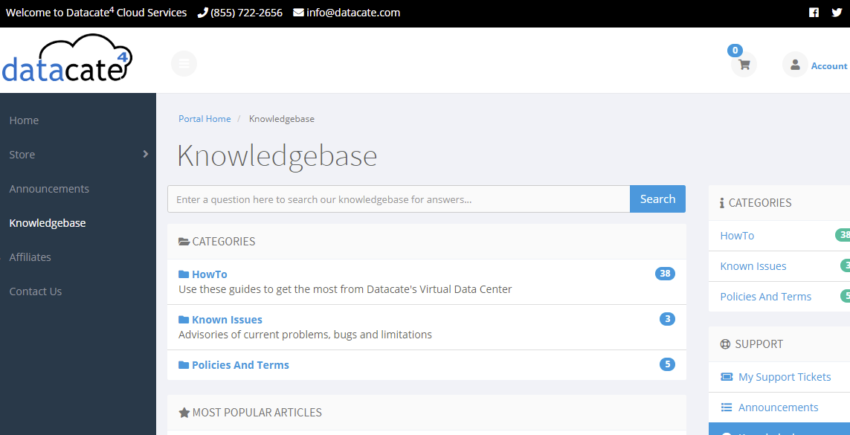Open Announcements in the Support panel

(x=778, y=407)
